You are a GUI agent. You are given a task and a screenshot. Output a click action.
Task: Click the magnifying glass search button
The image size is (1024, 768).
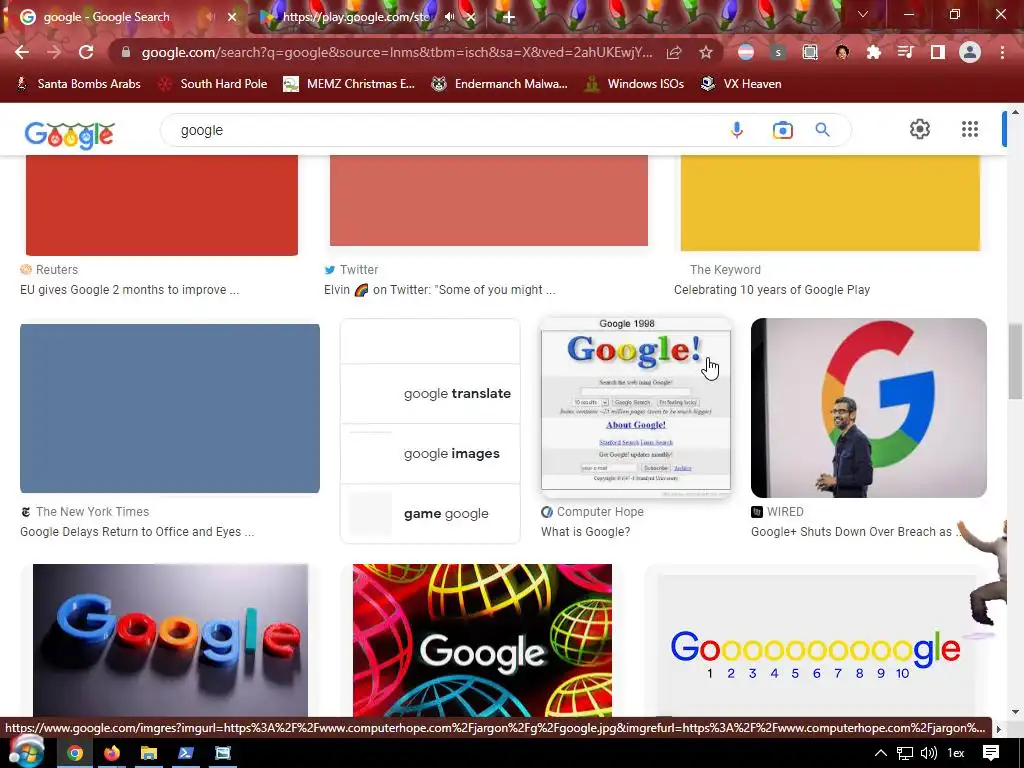pos(822,130)
